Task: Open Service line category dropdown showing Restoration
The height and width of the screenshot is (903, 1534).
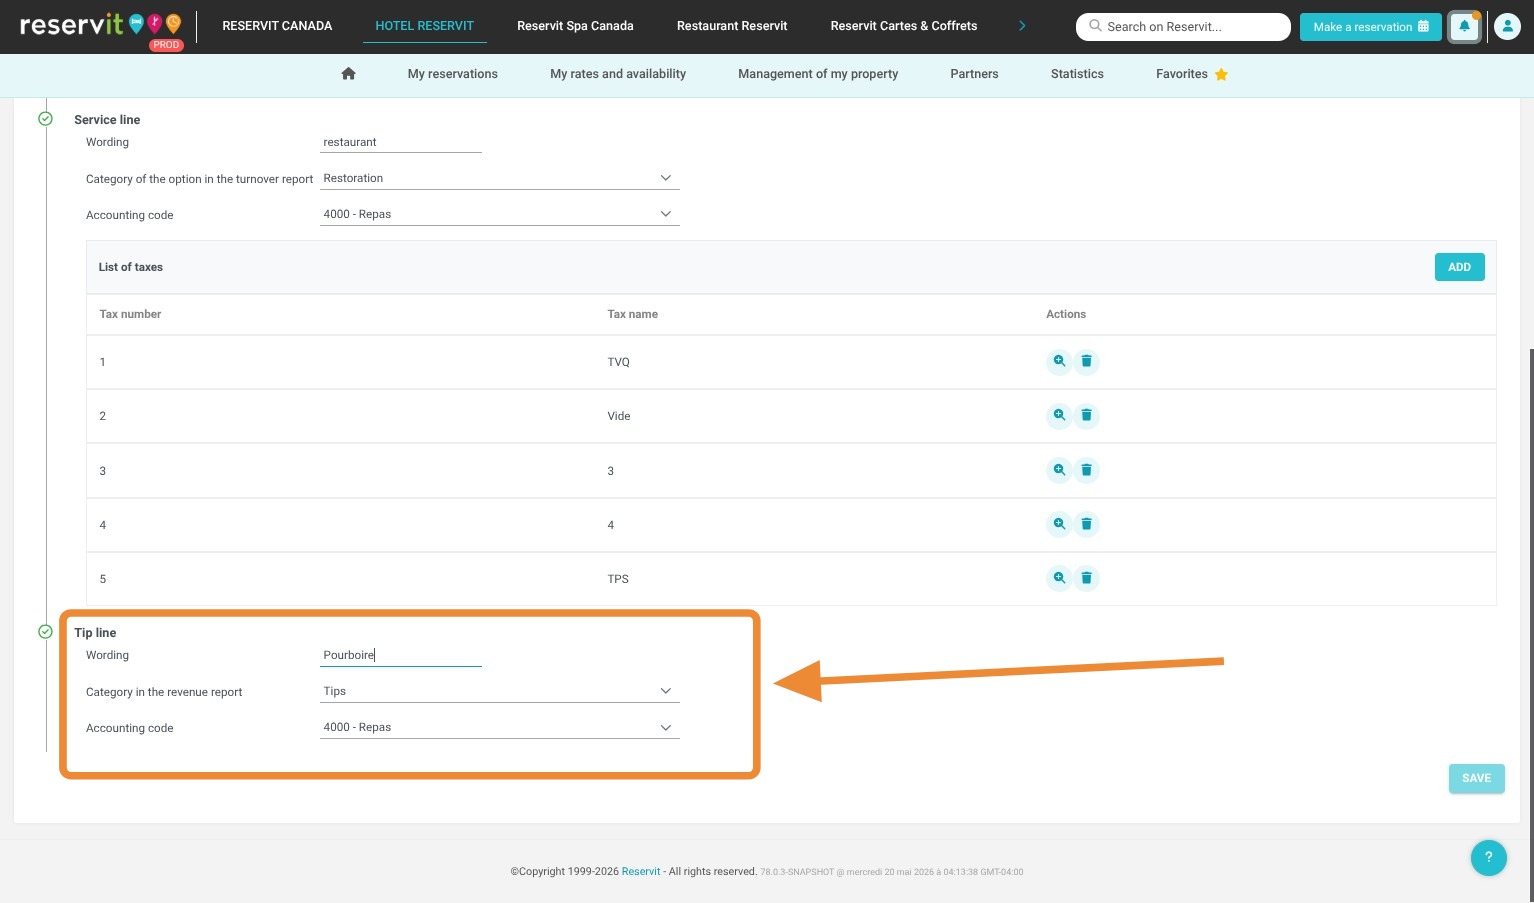Action: point(499,178)
